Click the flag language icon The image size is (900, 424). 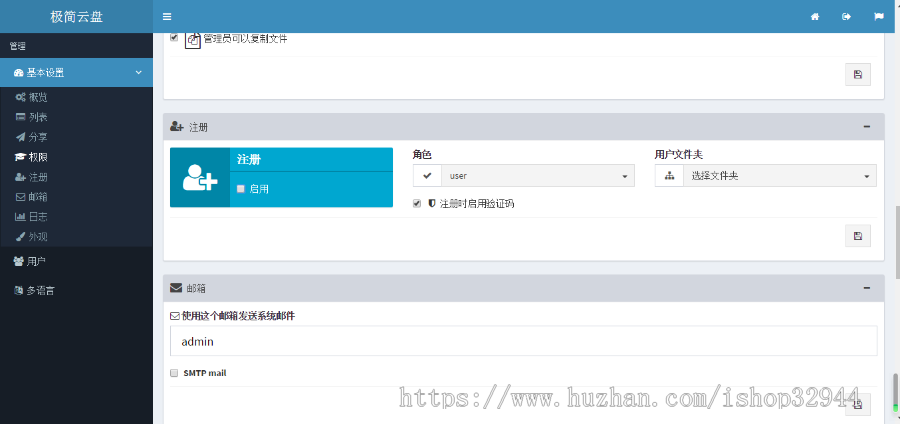tap(878, 17)
